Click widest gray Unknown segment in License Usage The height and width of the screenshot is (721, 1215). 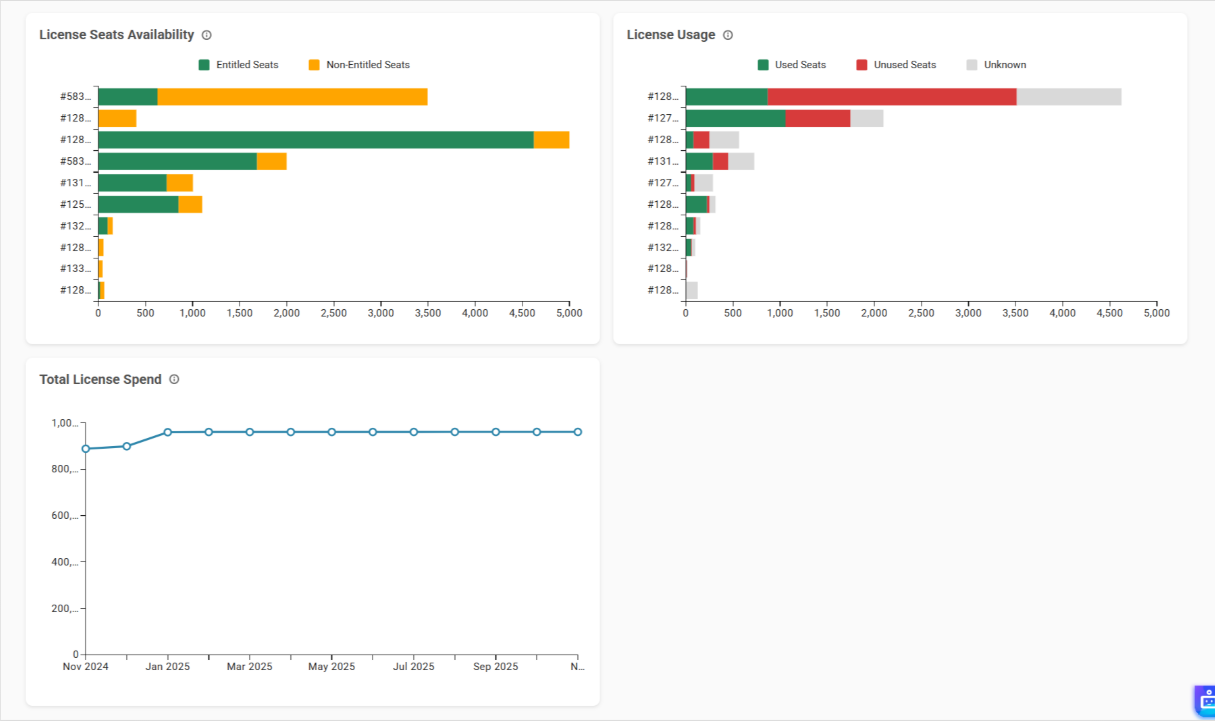[x=1068, y=97]
